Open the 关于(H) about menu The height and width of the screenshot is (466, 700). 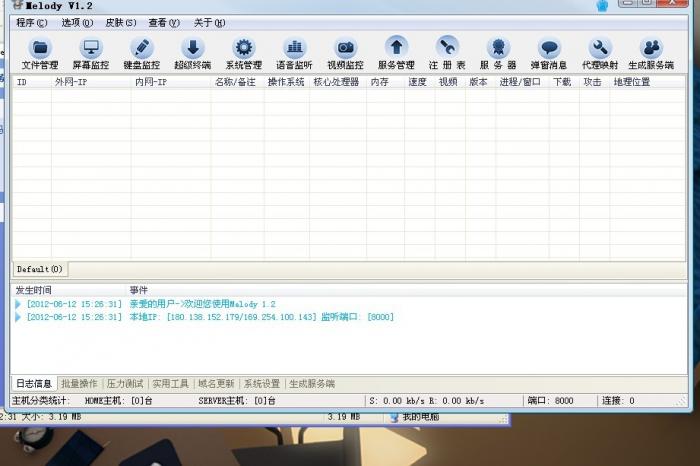[x=209, y=23]
